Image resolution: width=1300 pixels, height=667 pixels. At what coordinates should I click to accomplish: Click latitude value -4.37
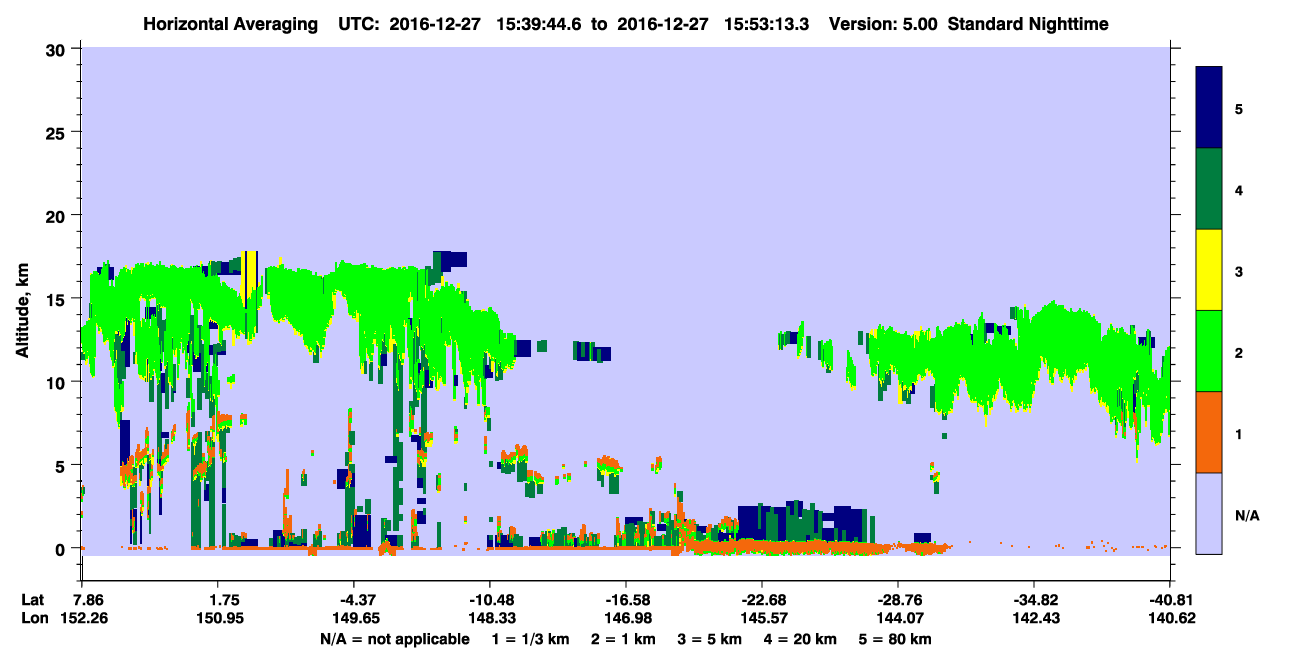coord(353,601)
